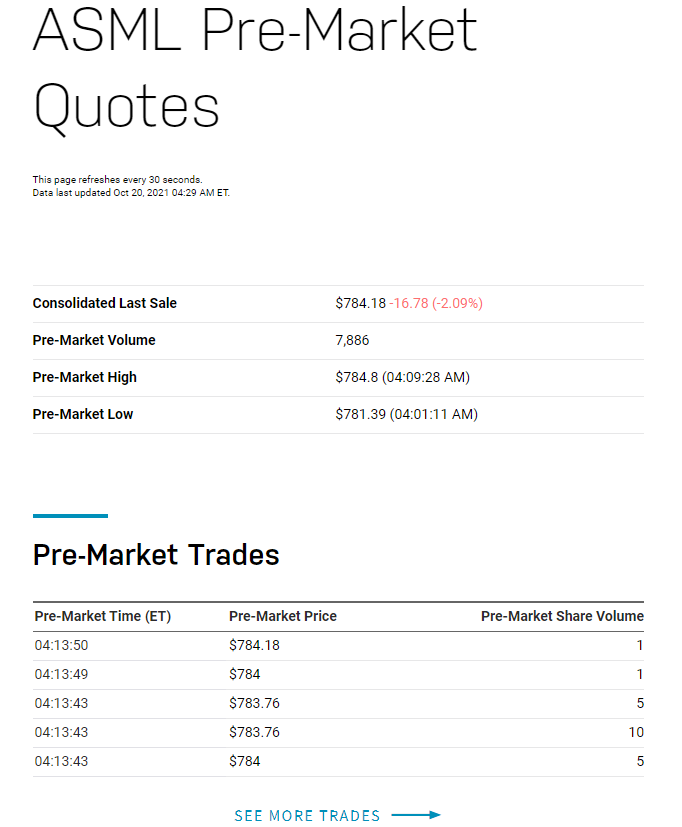Viewport: 682px width, 827px height.
Task: Click the red -16.78 (-2.09%) change value
Action: coord(436,303)
